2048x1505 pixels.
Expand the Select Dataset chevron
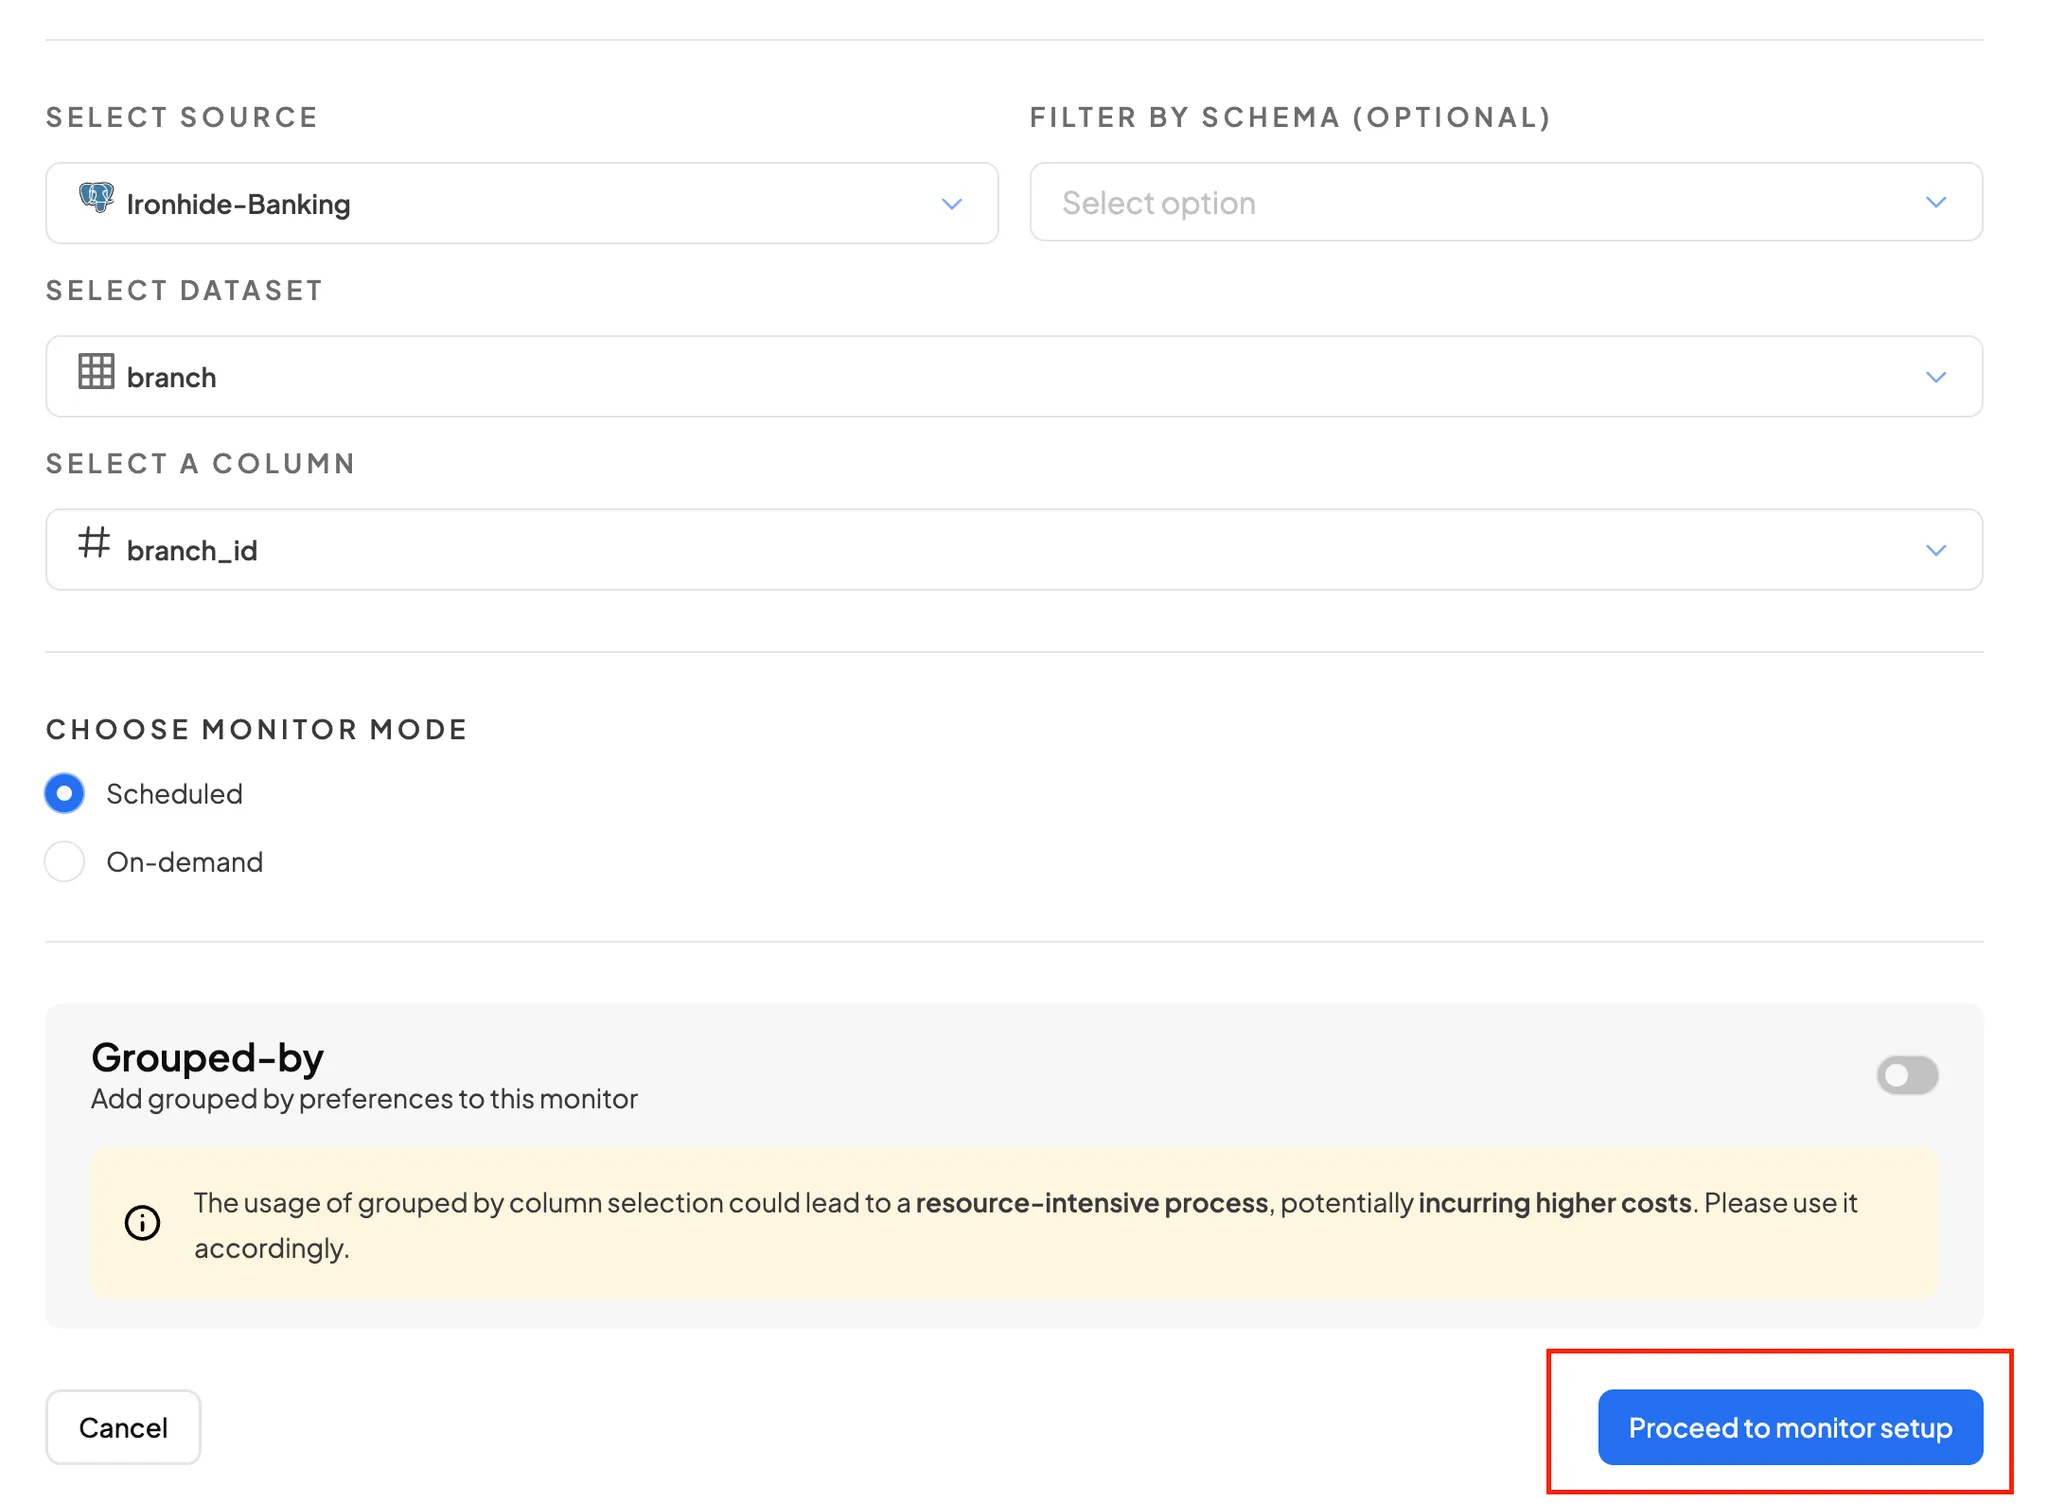tap(1935, 378)
